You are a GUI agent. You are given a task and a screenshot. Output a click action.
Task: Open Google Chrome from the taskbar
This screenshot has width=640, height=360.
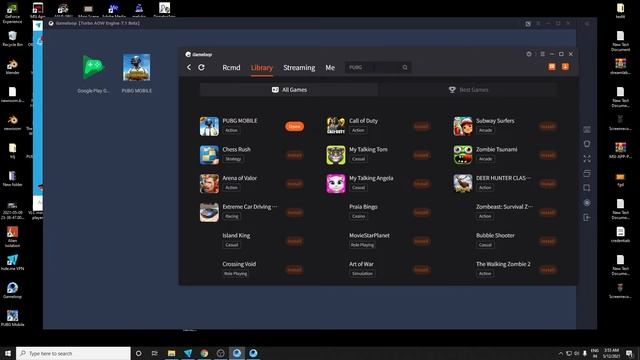click(204, 353)
